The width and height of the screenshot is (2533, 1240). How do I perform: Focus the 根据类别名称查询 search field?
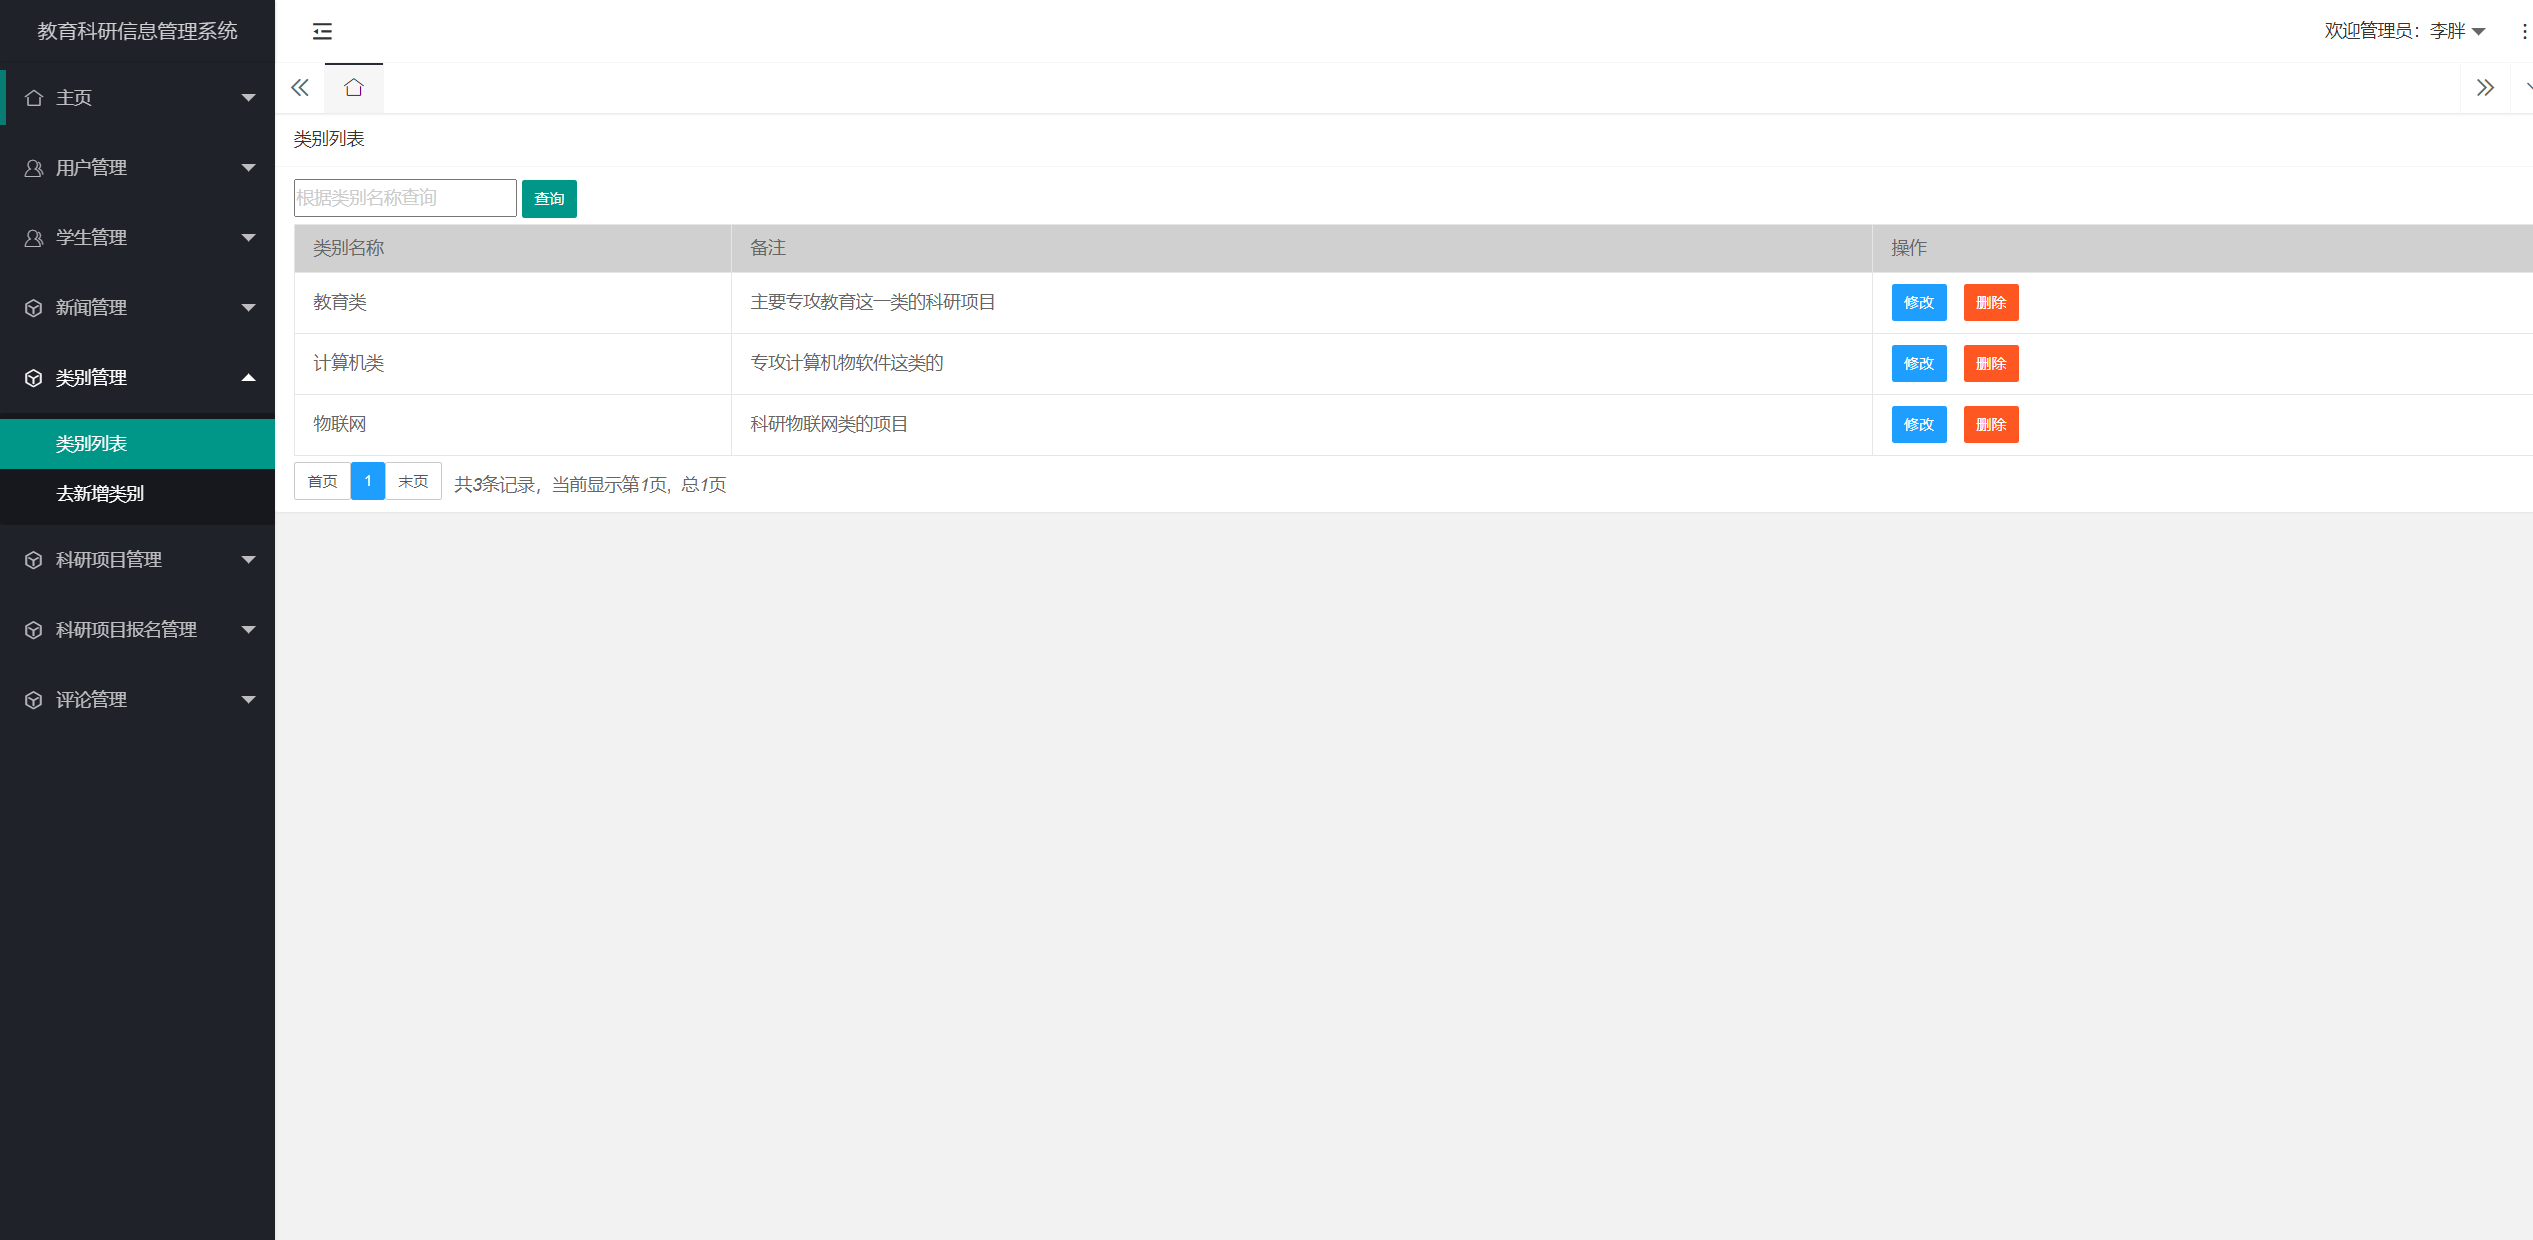pyautogui.click(x=404, y=198)
